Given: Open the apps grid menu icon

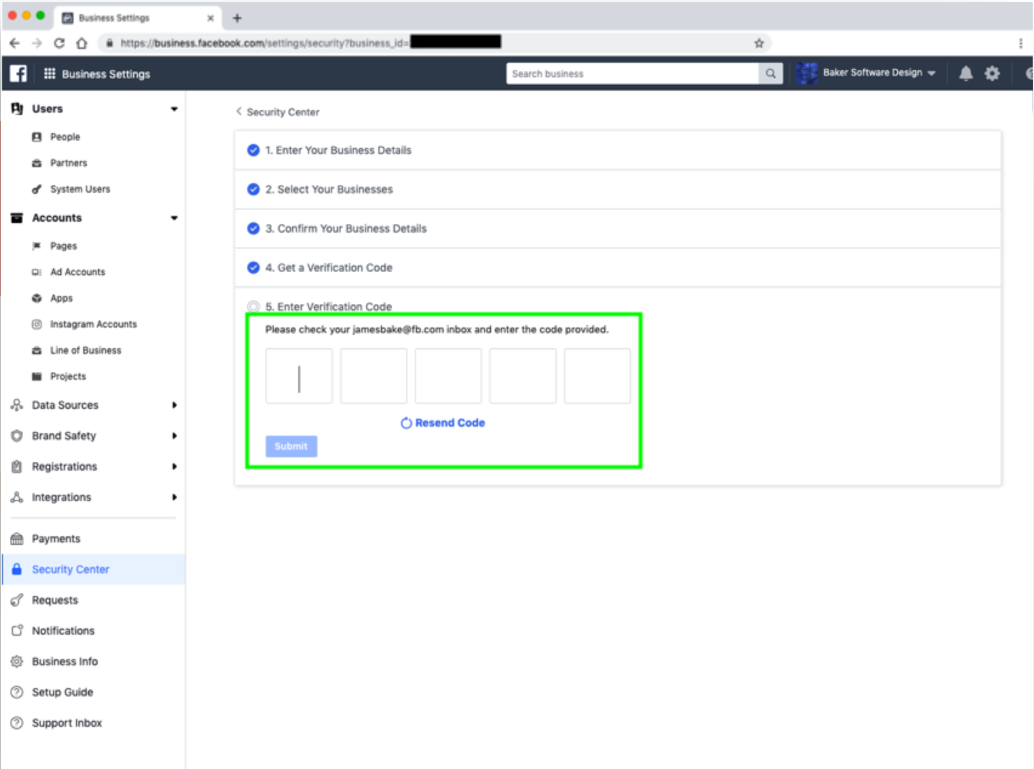Looking at the screenshot, I should click(x=49, y=73).
